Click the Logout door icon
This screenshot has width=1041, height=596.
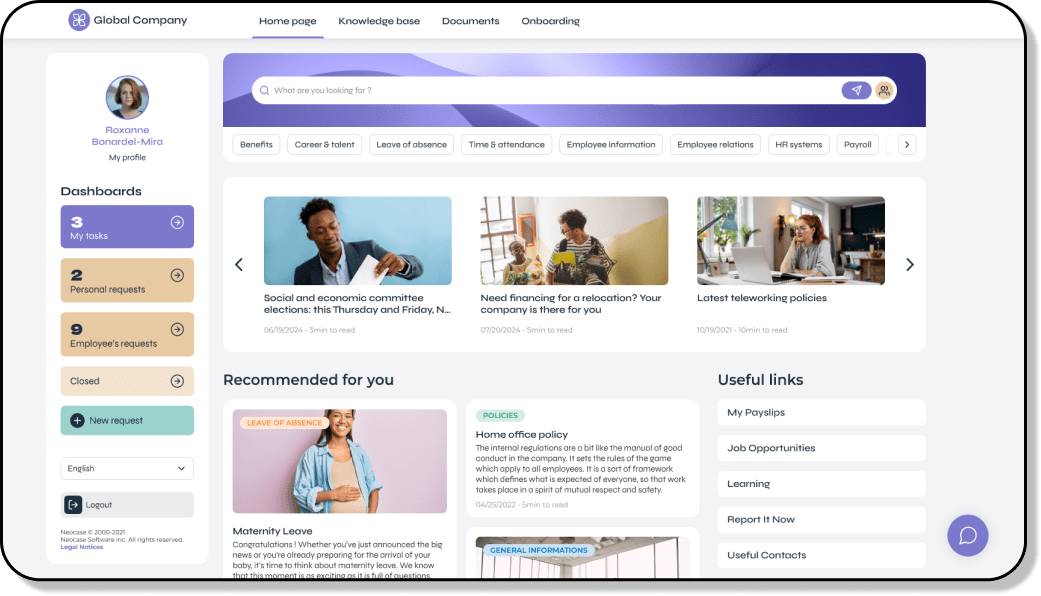(73, 505)
